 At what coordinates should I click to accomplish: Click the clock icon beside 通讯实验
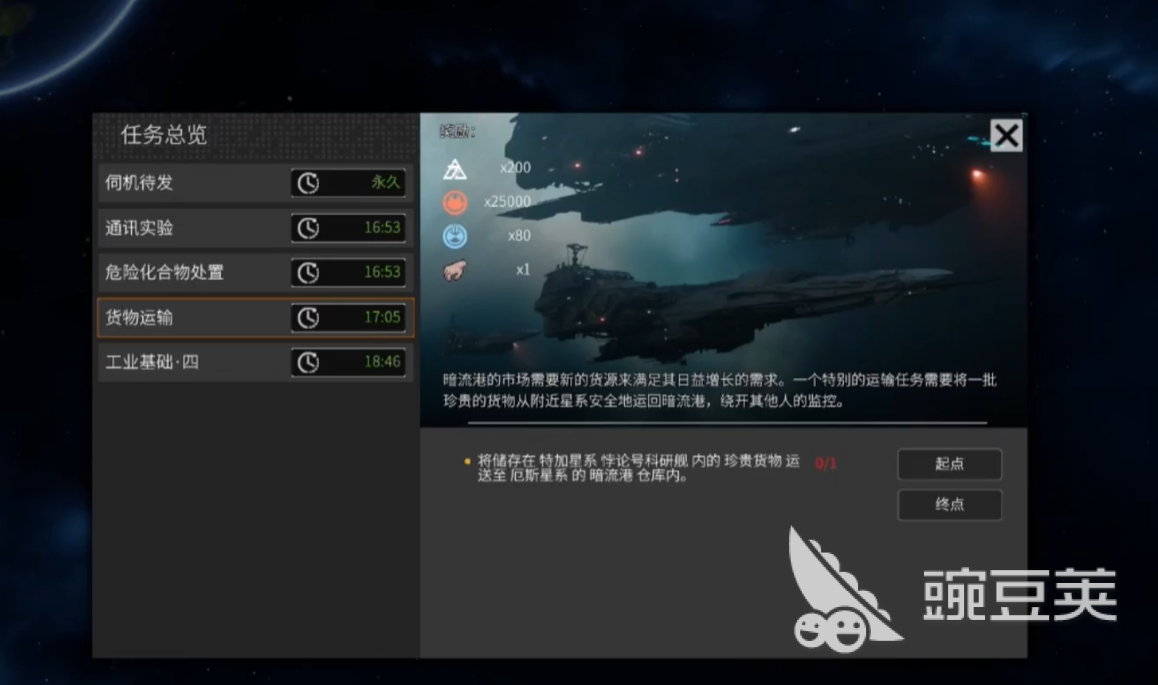point(308,228)
